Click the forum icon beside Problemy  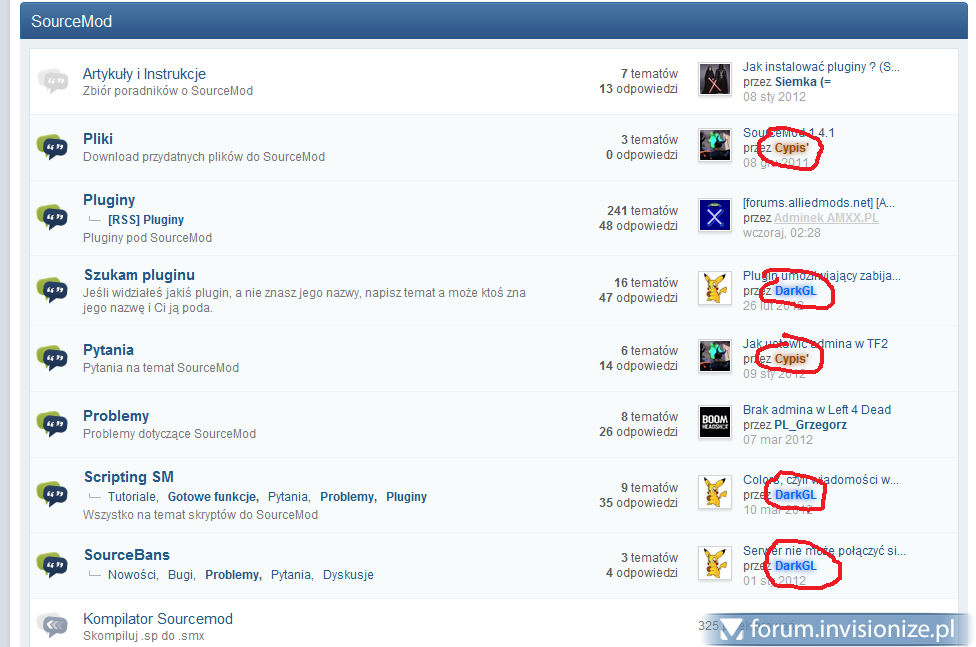[53, 424]
